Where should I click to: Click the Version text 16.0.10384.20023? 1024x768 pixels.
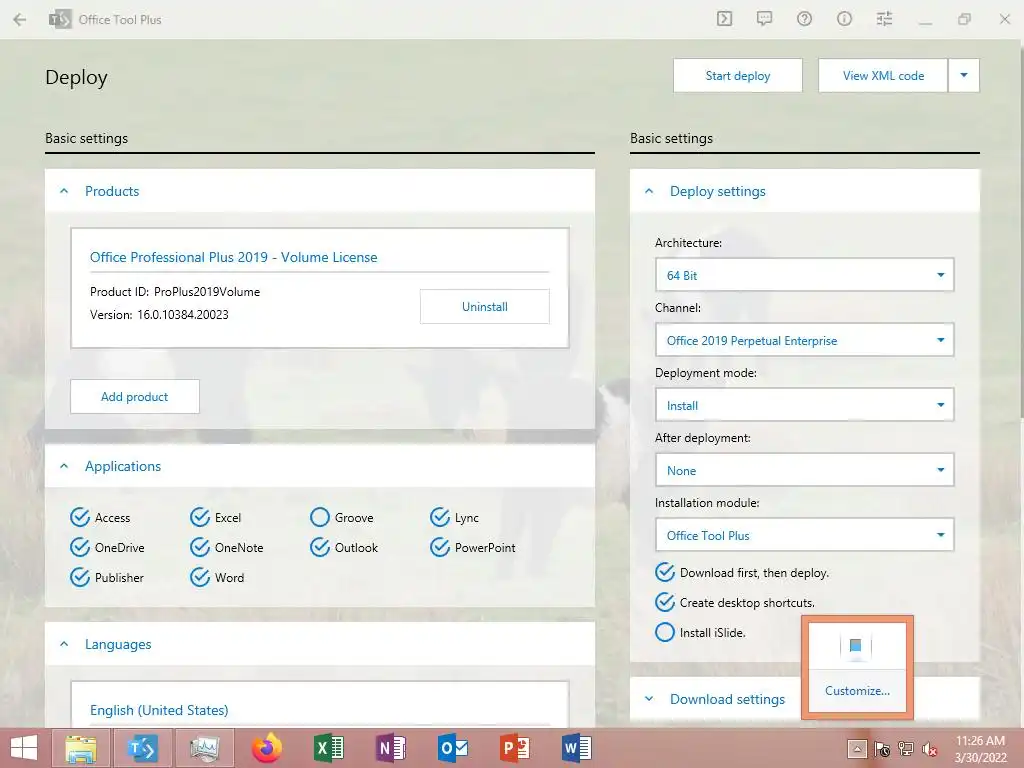click(183, 315)
